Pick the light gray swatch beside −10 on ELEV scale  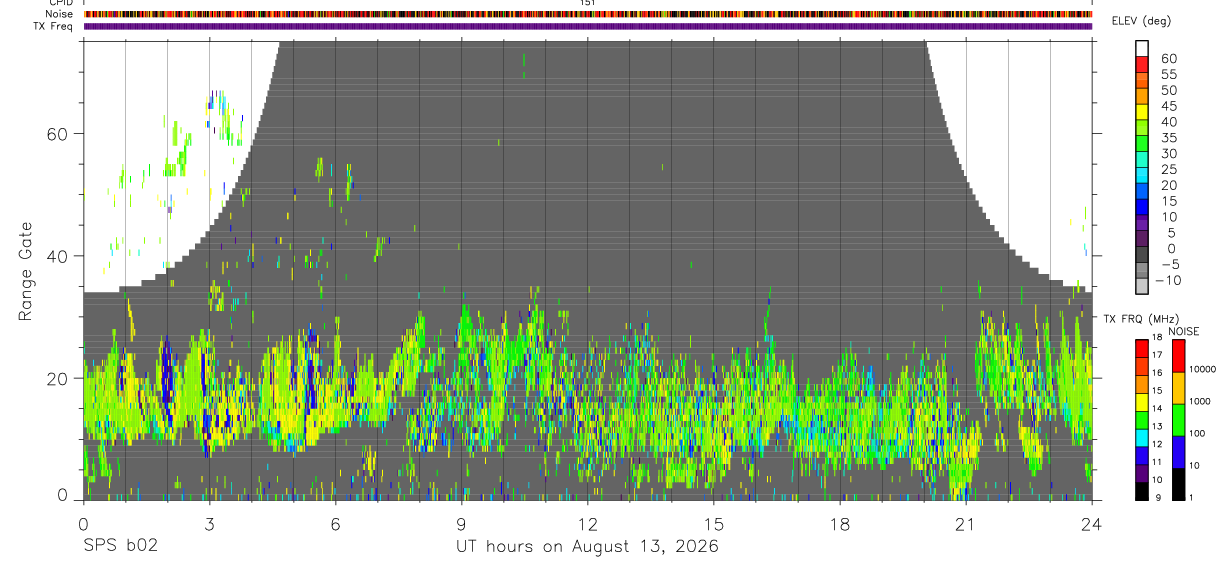click(1143, 286)
